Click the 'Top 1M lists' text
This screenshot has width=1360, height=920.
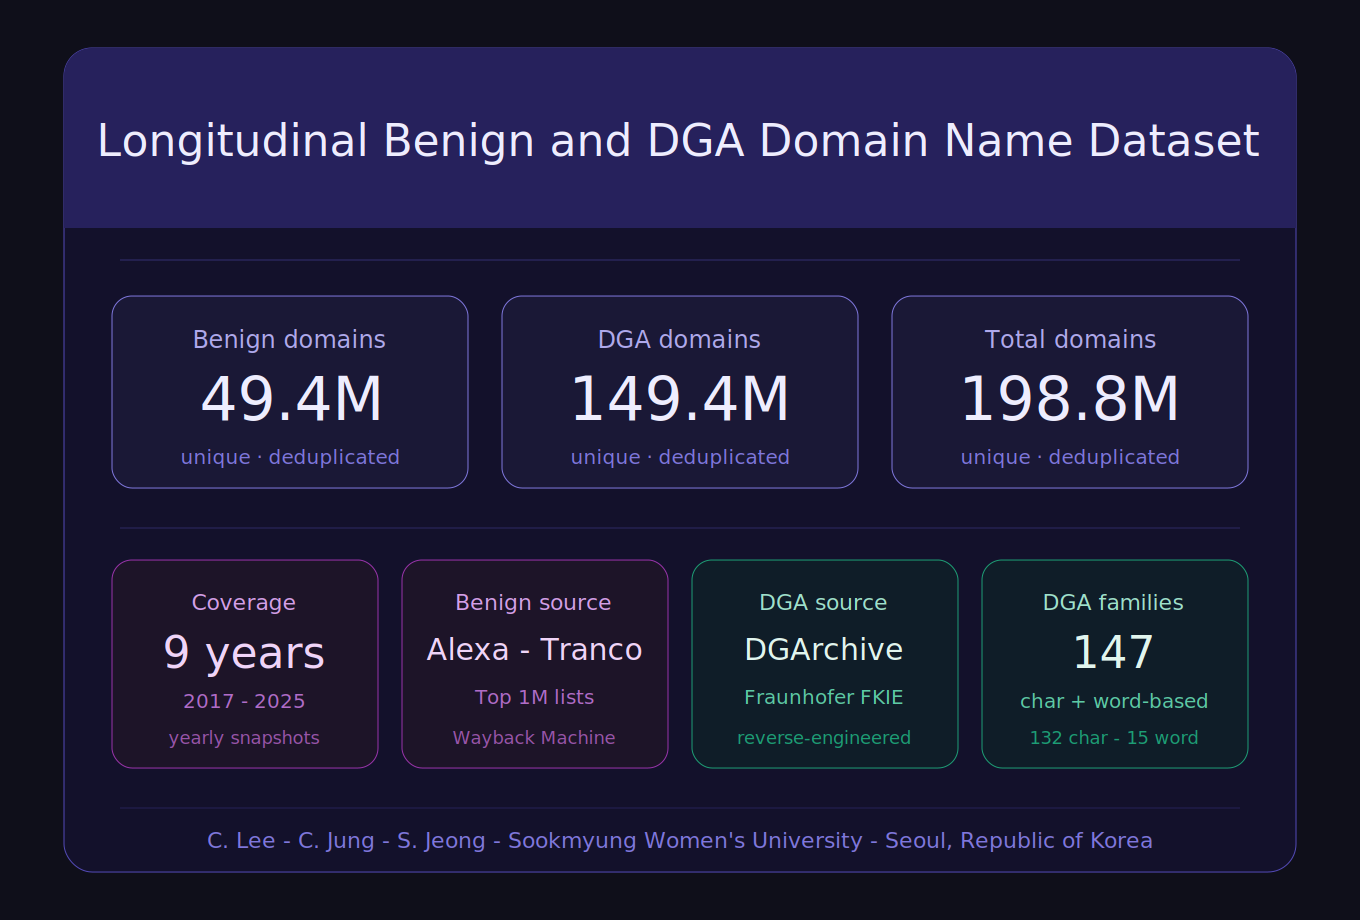click(x=534, y=697)
